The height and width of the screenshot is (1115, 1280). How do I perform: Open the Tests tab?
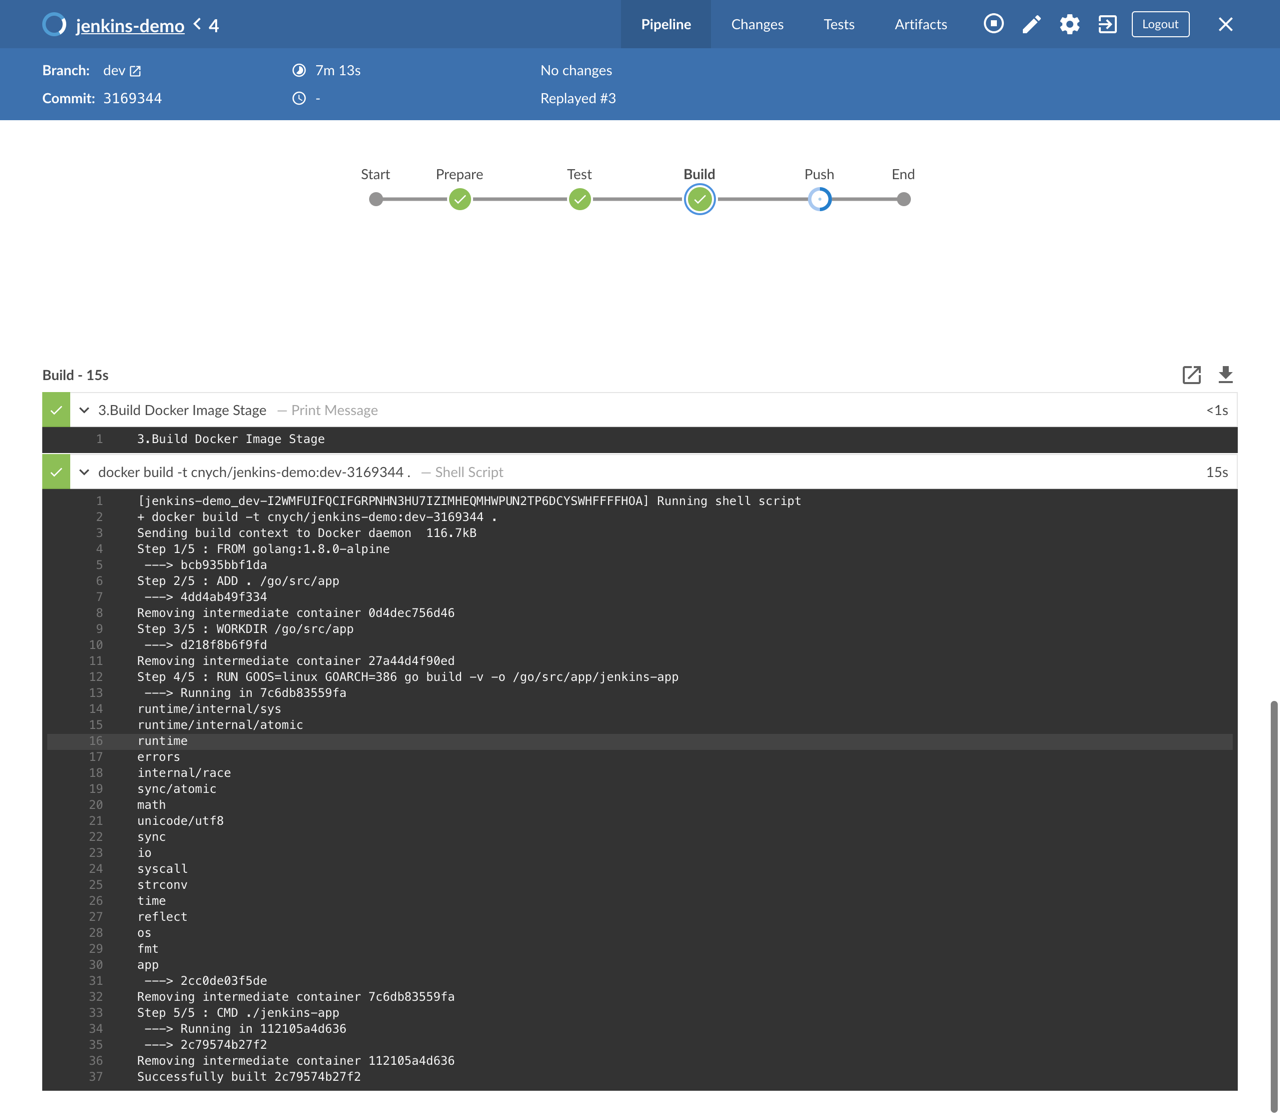pyautogui.click(x=838, y=24)
